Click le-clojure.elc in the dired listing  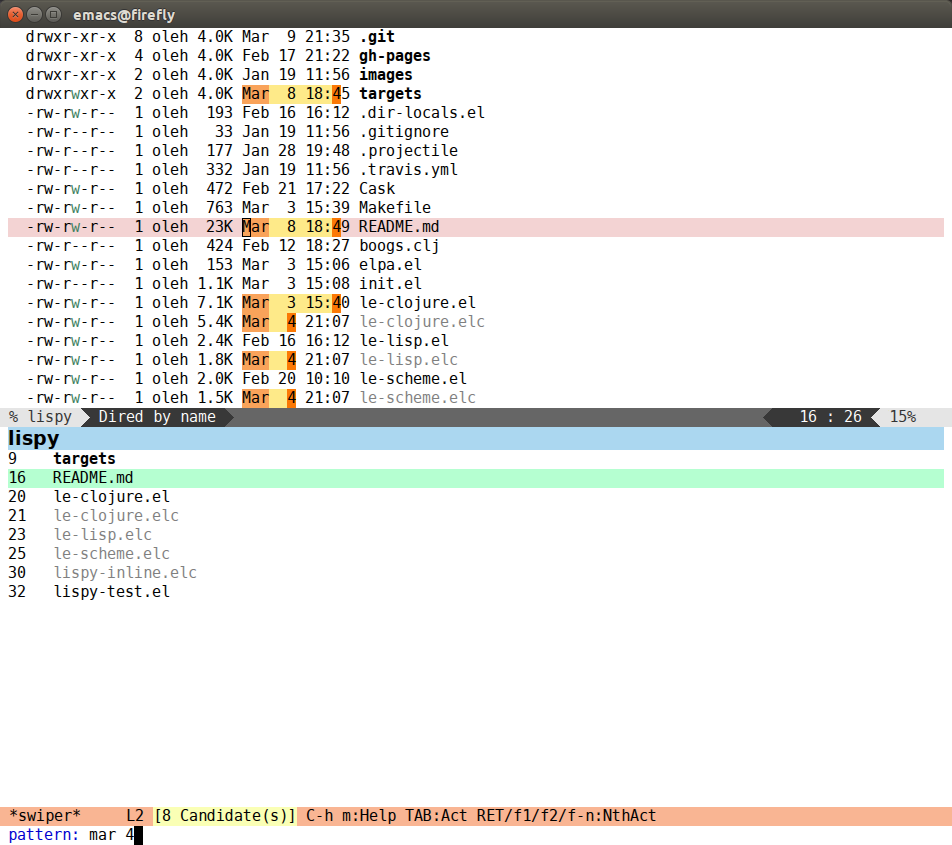(x=421, y=322)
